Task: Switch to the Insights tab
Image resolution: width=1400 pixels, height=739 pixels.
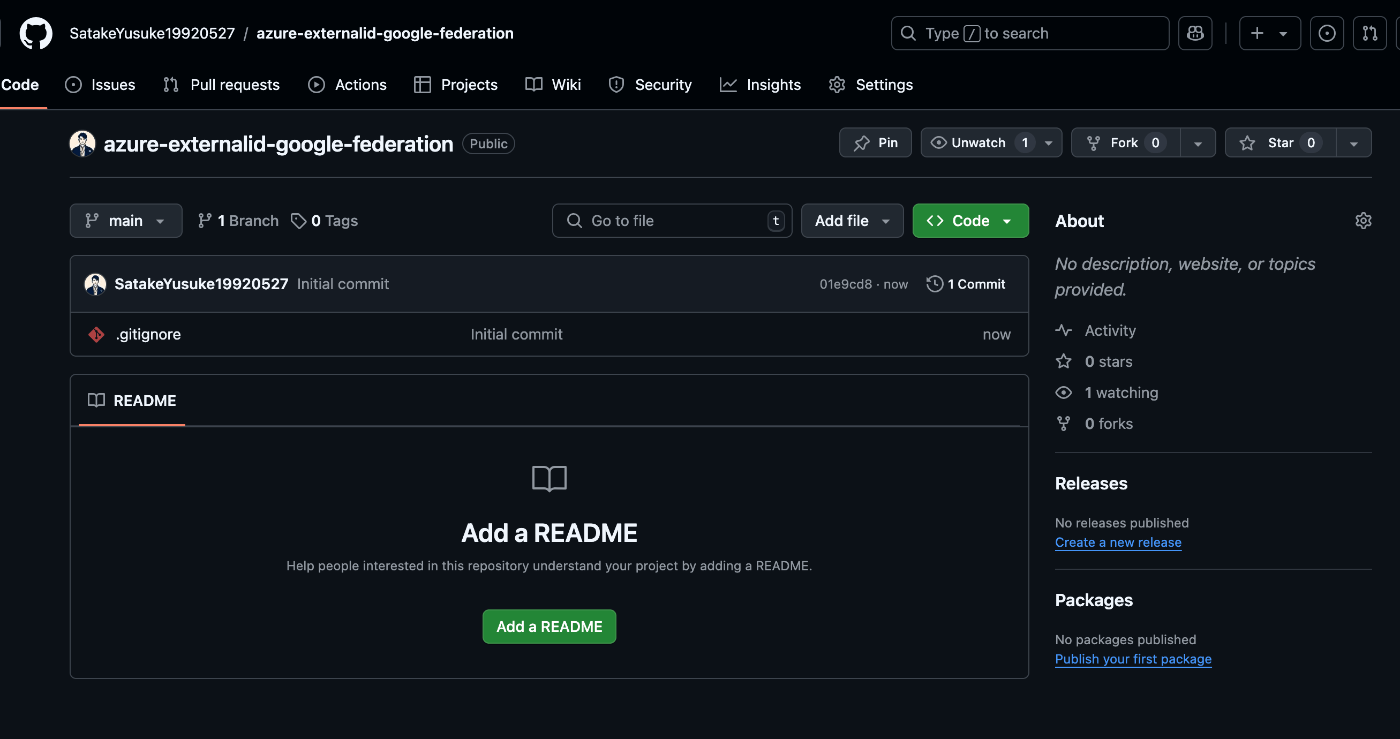Action: click(760, 85)
